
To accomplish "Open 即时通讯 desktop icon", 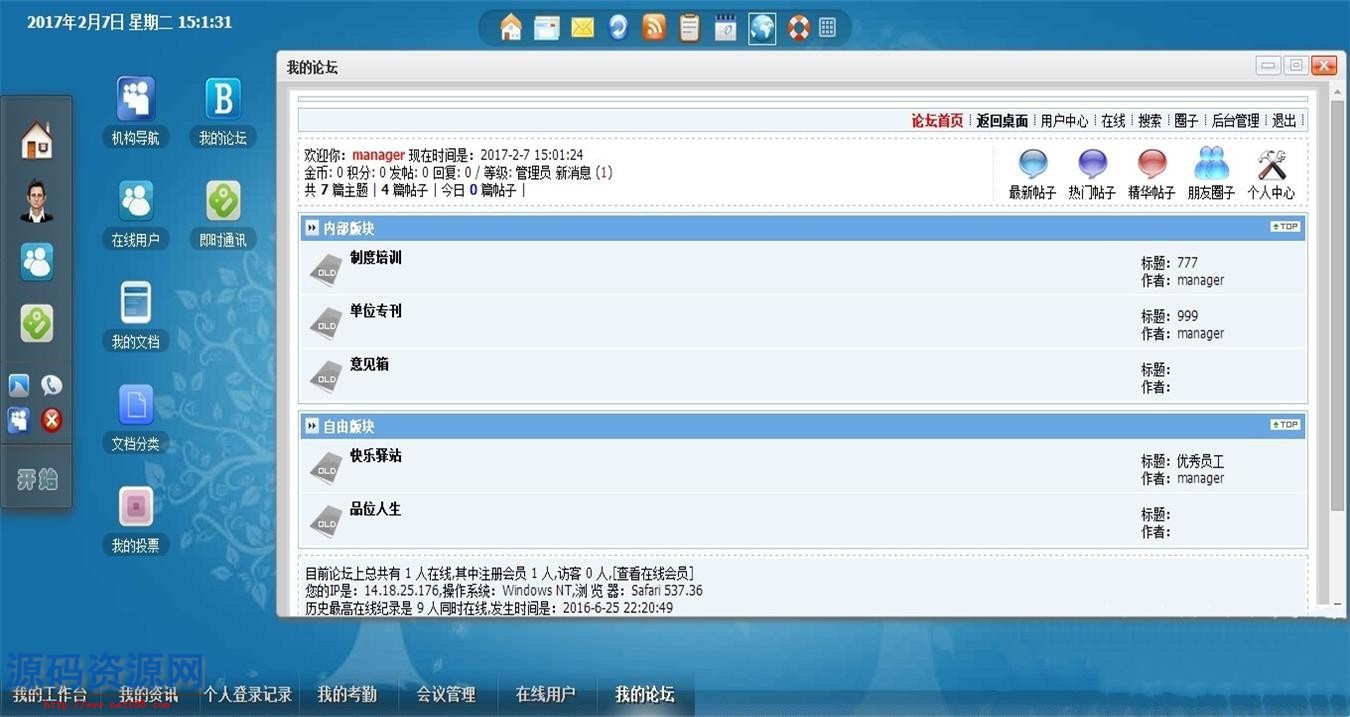I will tap(223, 202).
